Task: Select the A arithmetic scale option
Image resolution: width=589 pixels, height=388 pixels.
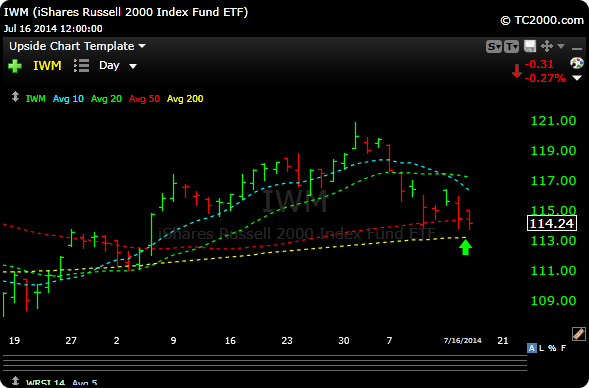Action: [532, 348]
